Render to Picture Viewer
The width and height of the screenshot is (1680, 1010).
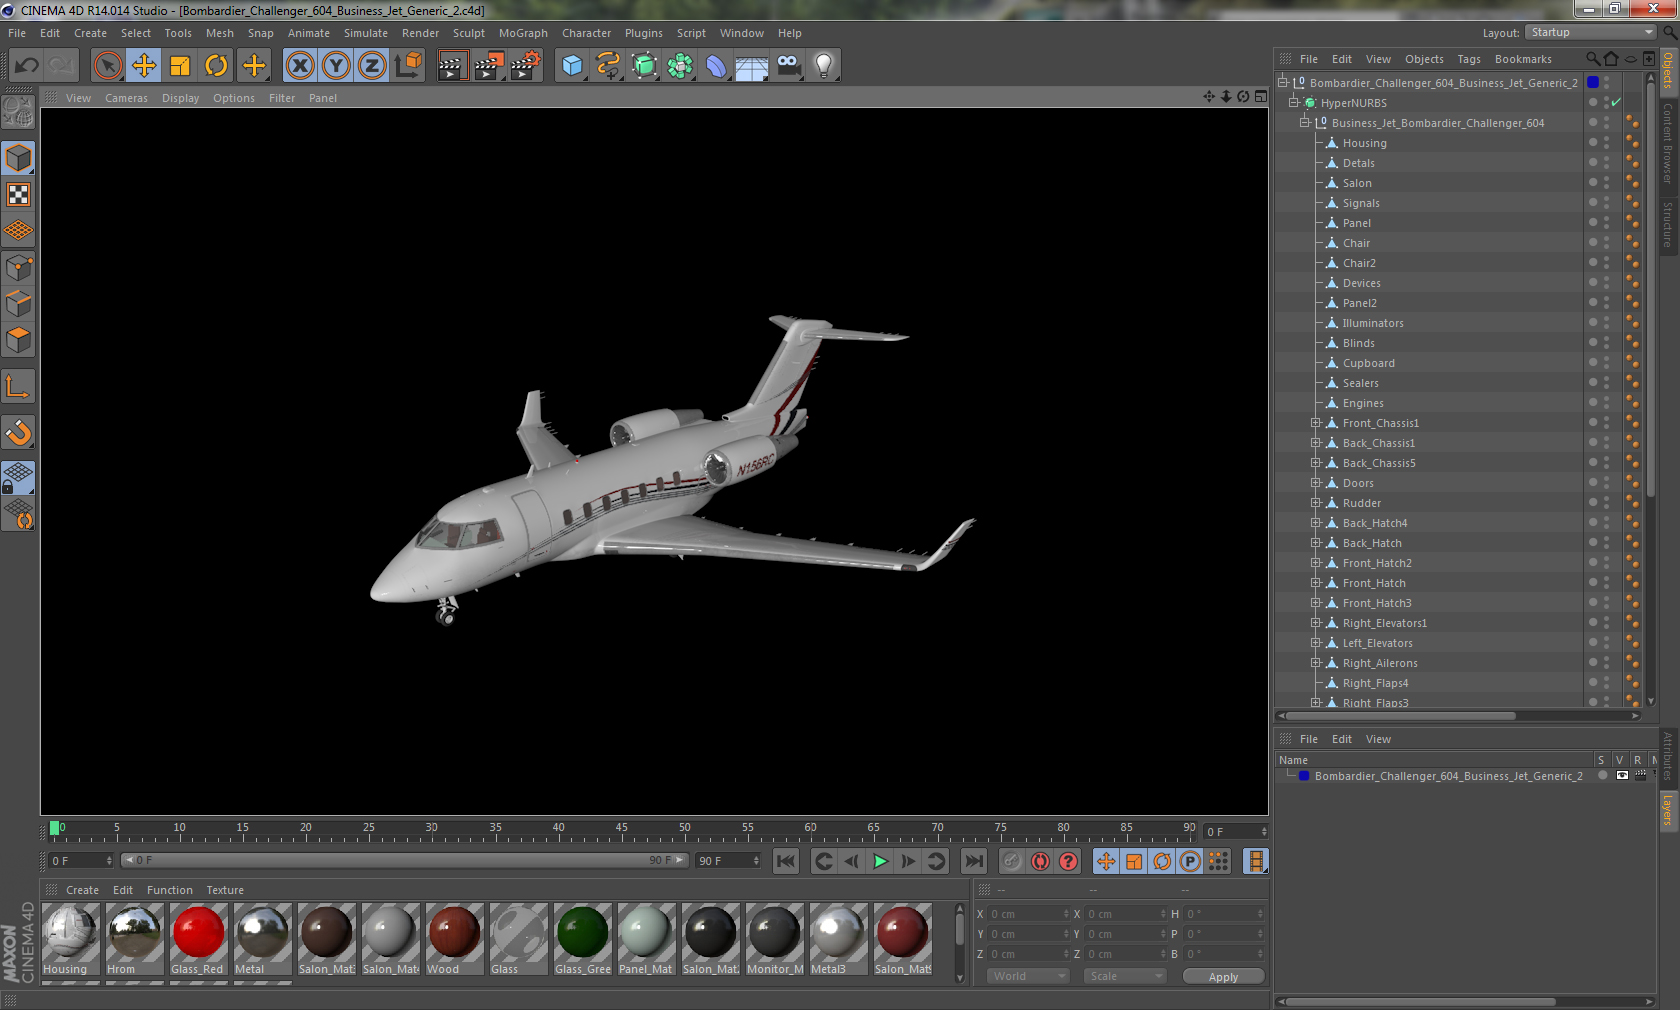(x=489, y=66)
